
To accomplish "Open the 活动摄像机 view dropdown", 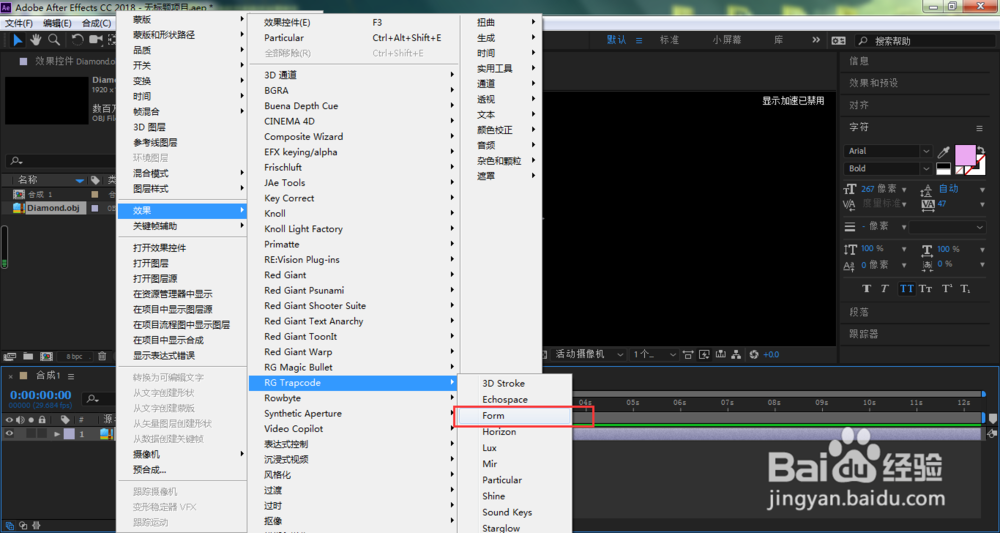I will click(x=588, y=354).
